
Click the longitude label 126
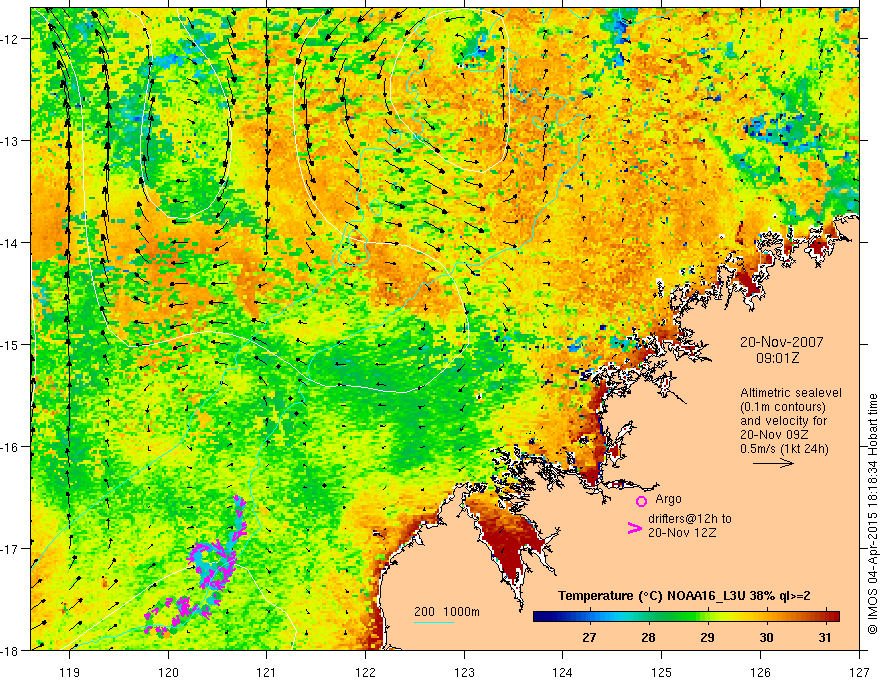click(x=760, y=673)
